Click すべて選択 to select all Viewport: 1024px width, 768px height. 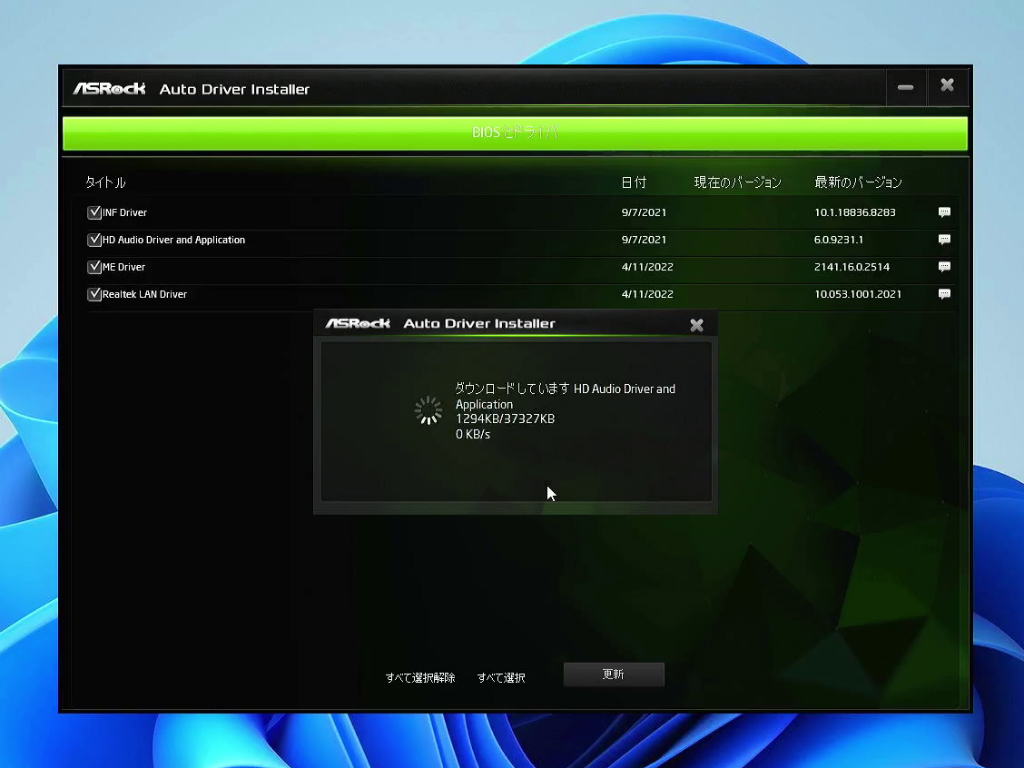pyautogui.click(x=501, y=678)
